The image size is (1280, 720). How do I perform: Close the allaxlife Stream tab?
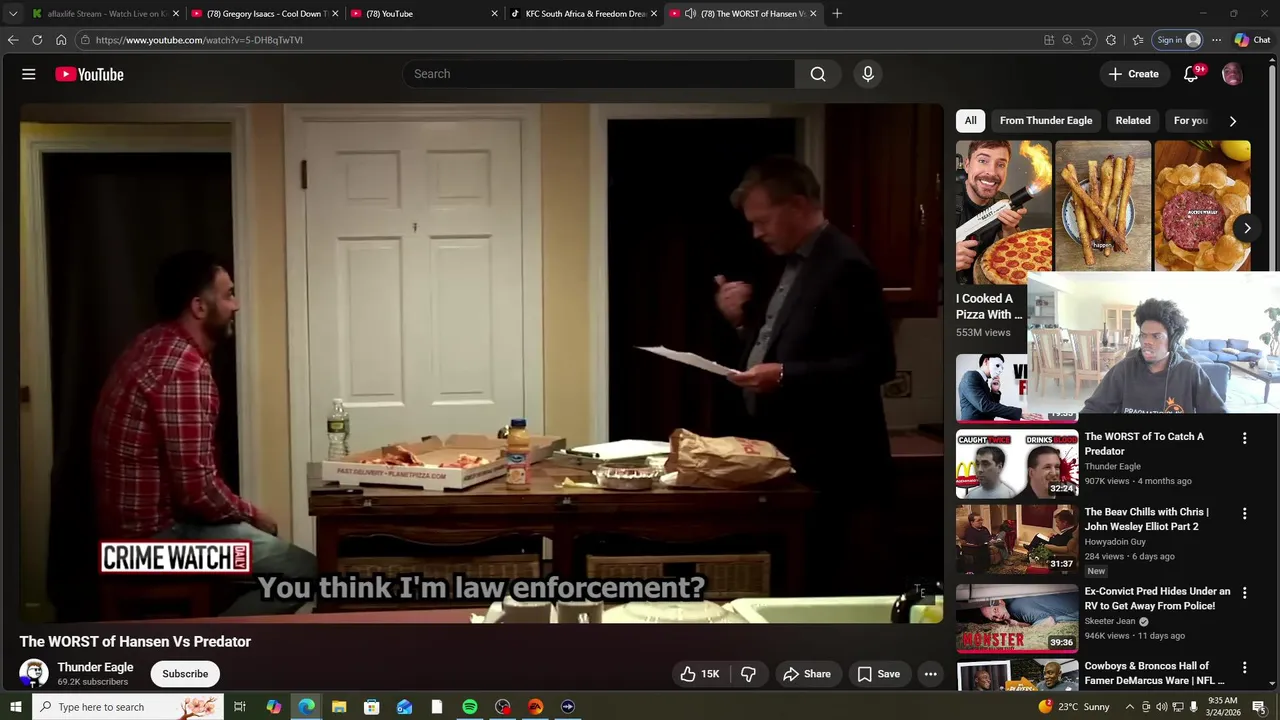click(175, 13)
